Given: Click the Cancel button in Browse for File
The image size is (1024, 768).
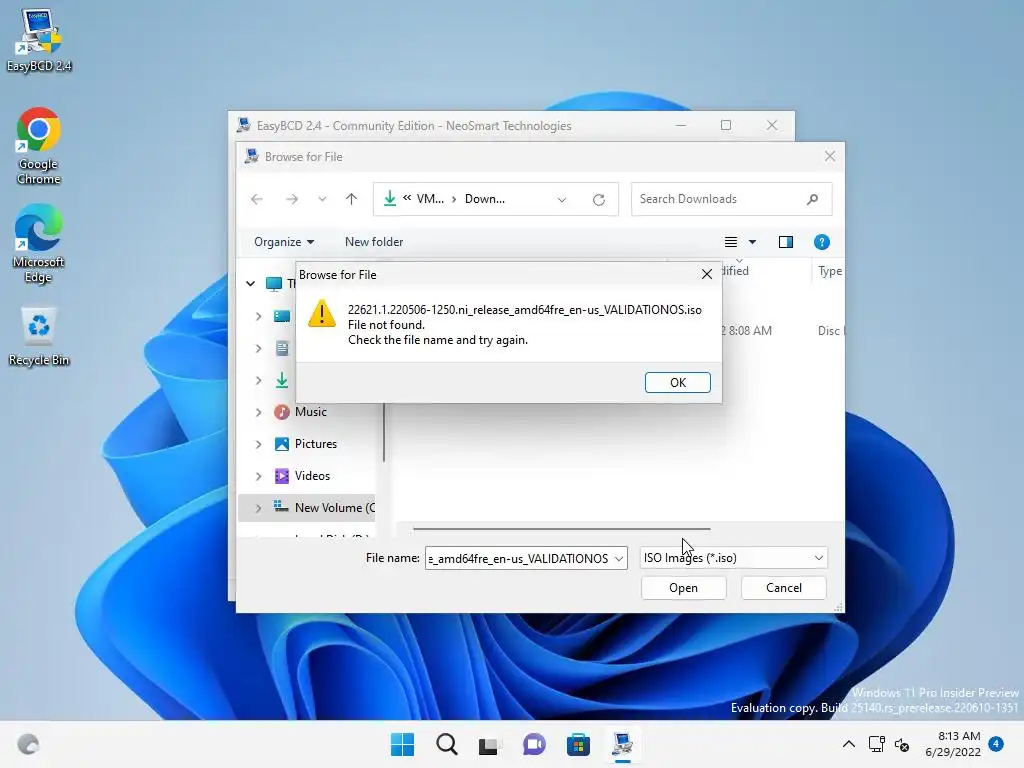Looking at the screenshot, I should (x=784, y=588).
